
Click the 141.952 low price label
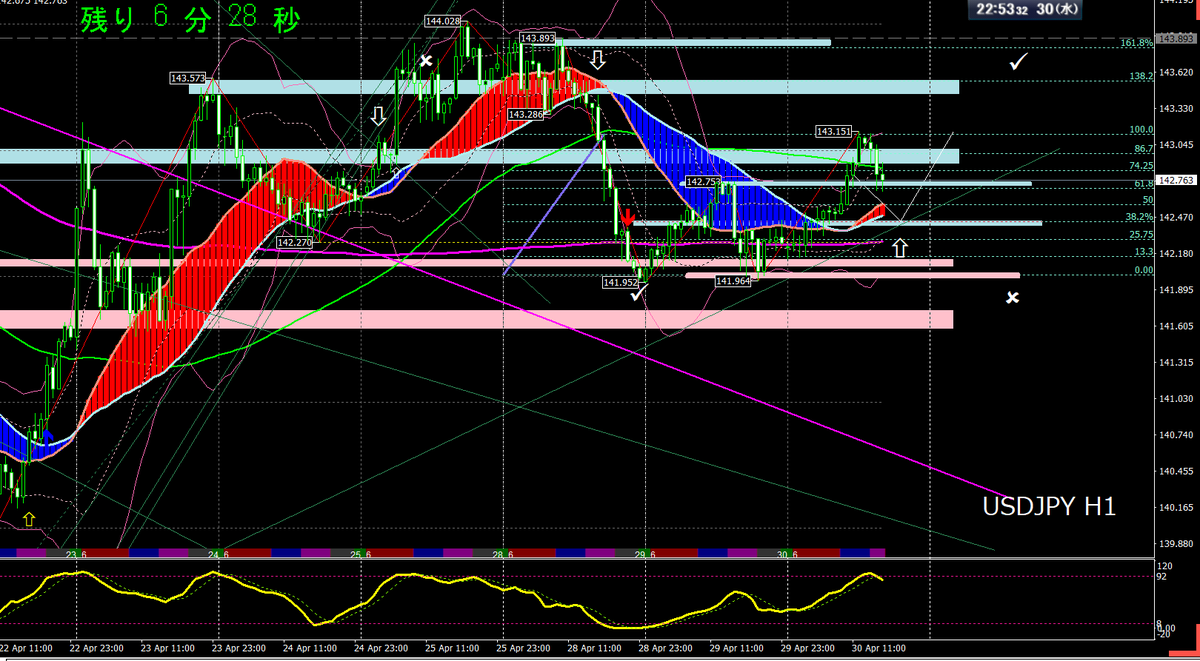[620, 283]
